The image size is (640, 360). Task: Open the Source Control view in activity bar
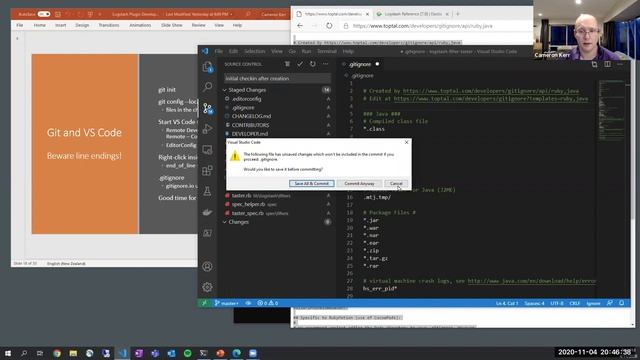pyautogui.click(x=207, y=108)
